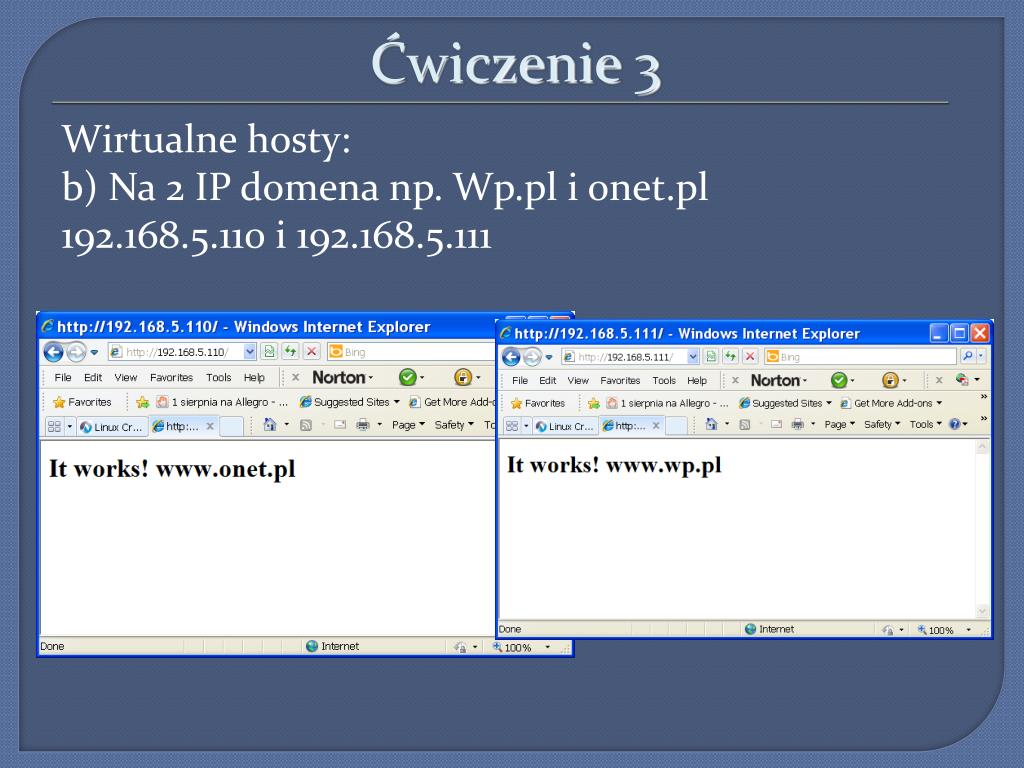Click Print icon in 192.168.5.110 window
Image resolution: width=1024 pixels, height=768 pixels.
pyautogui.click(x=363, y=424)
